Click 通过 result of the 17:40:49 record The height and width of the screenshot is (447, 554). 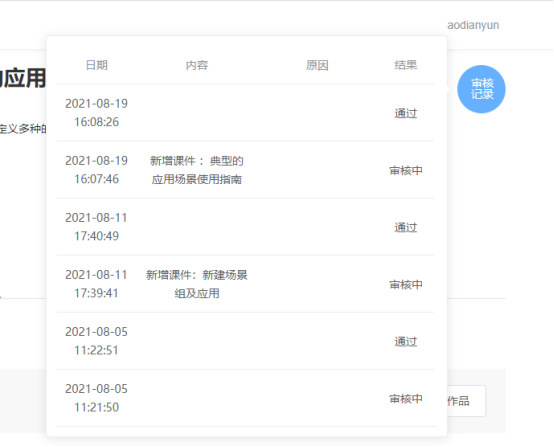[406, 228]
